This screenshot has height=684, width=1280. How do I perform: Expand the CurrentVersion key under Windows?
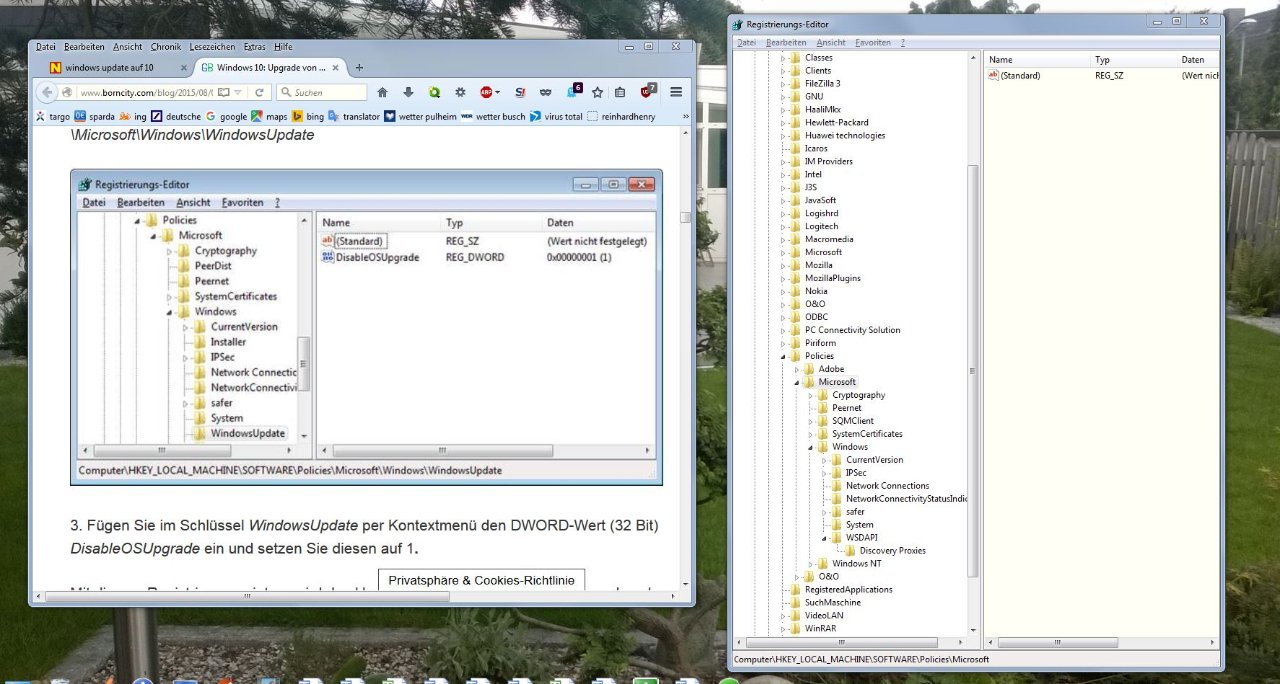[x=825, y=460]
